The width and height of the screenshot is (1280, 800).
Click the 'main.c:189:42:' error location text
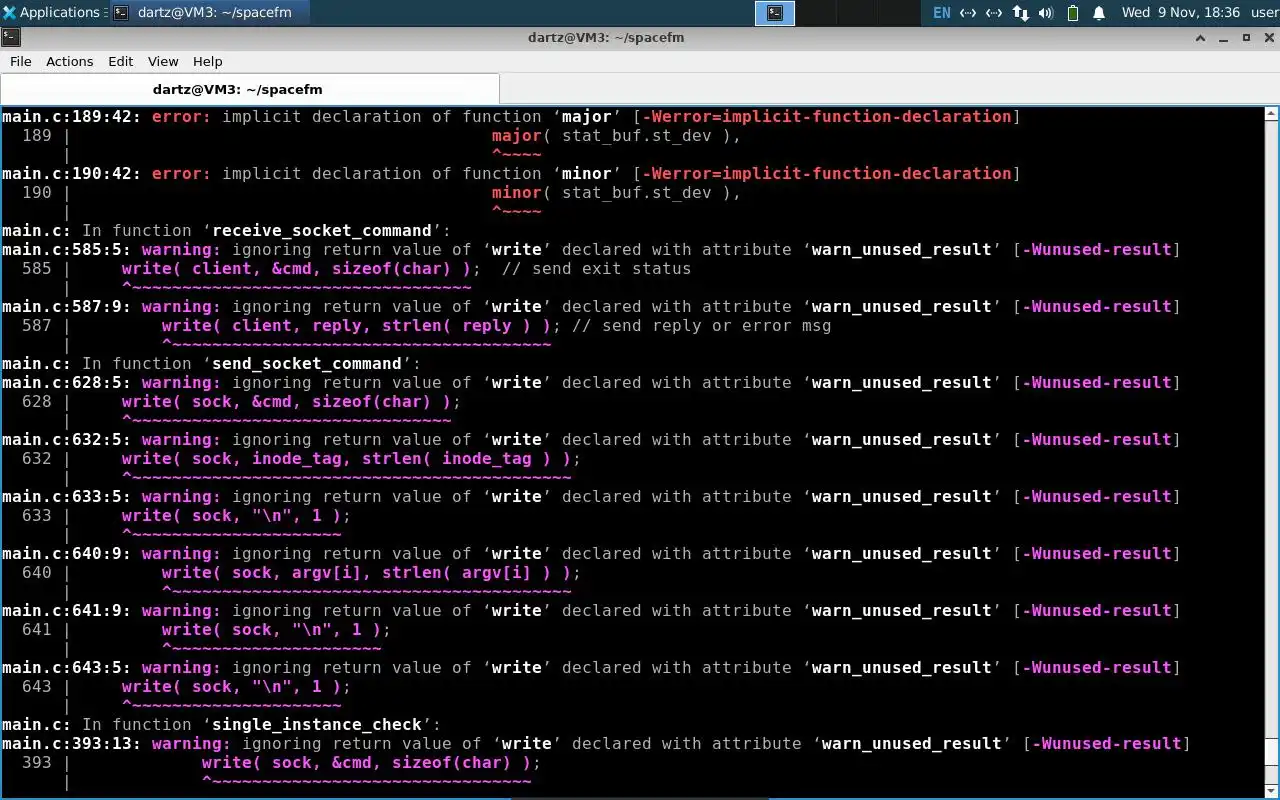pyautogui.click(x=72, y=117)
